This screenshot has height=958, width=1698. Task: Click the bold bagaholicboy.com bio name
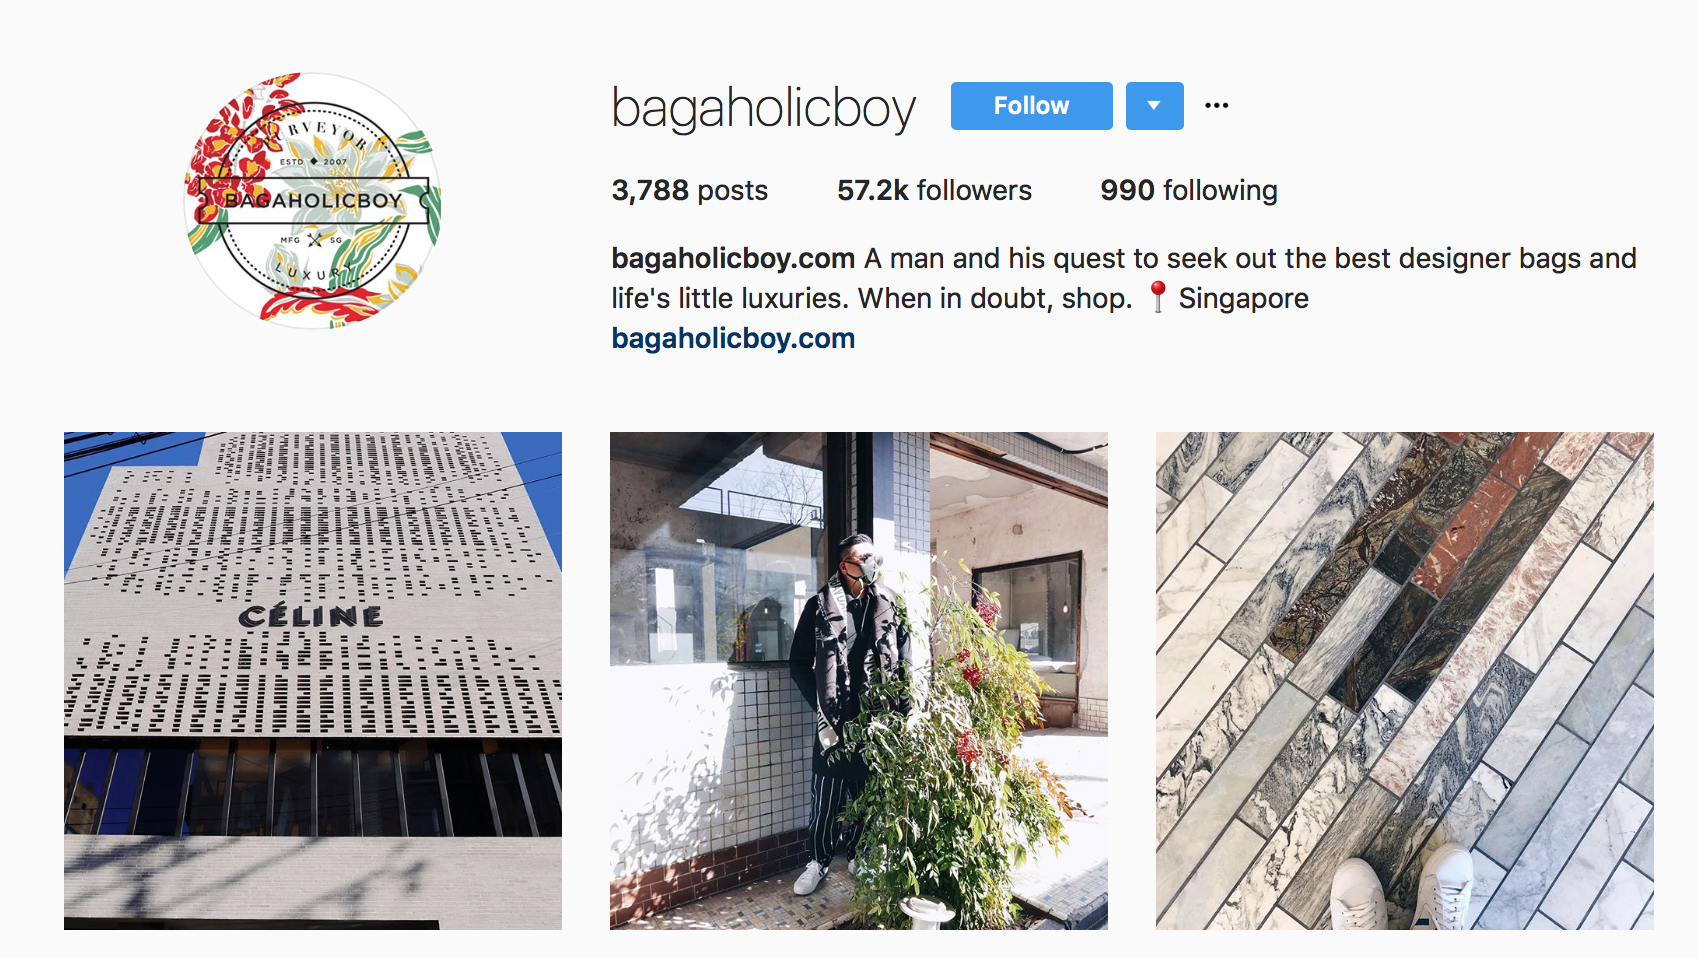[733, 258]
